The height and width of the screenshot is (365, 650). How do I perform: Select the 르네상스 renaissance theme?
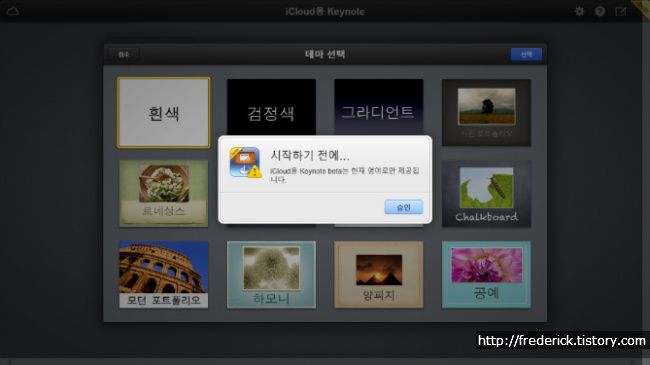click(164, 193)
